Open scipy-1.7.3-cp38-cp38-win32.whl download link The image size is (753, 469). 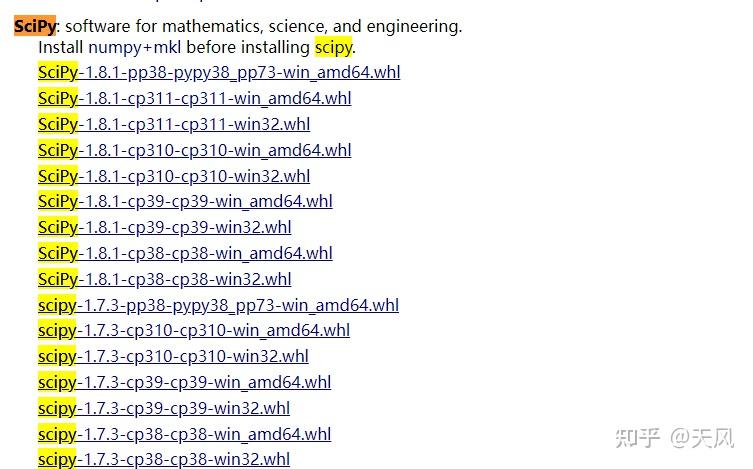pyautogui.click(x=164, y=460)
